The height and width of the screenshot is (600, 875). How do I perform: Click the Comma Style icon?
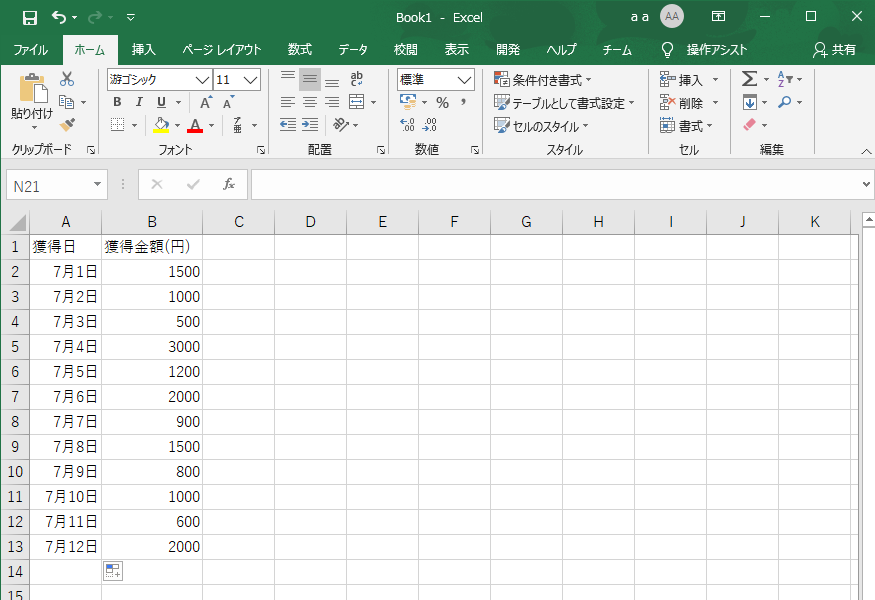pos(463,102)
